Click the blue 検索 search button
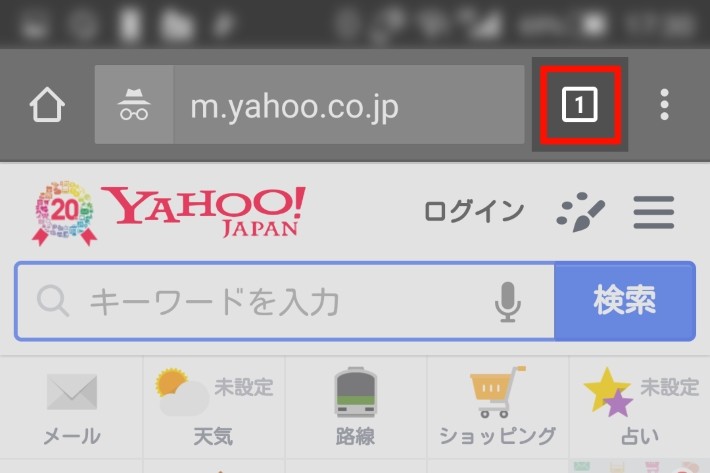This screenshot has height=473, width=710. [x=625, y=301]
